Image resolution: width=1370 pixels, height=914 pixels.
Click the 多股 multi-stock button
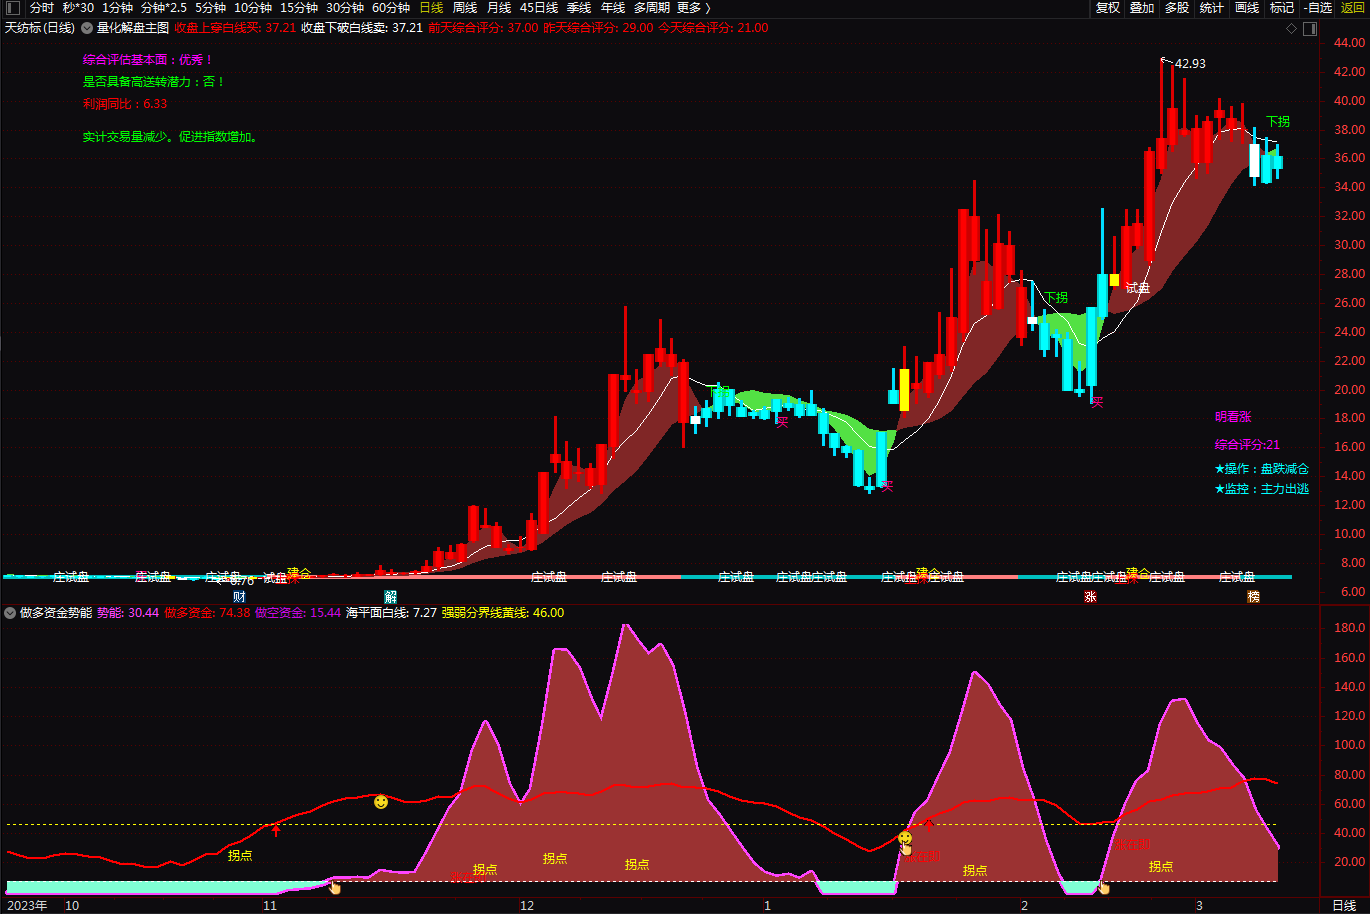coord(1177,8)
